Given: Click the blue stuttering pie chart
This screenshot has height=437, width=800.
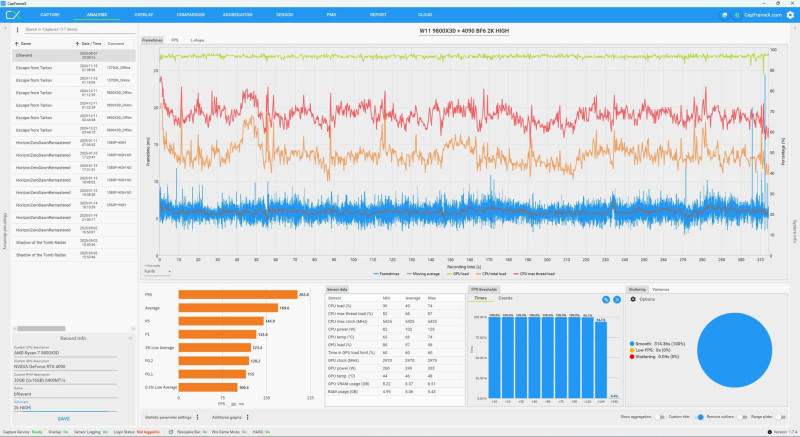Looking at the screenshot, I should (734, 350).
